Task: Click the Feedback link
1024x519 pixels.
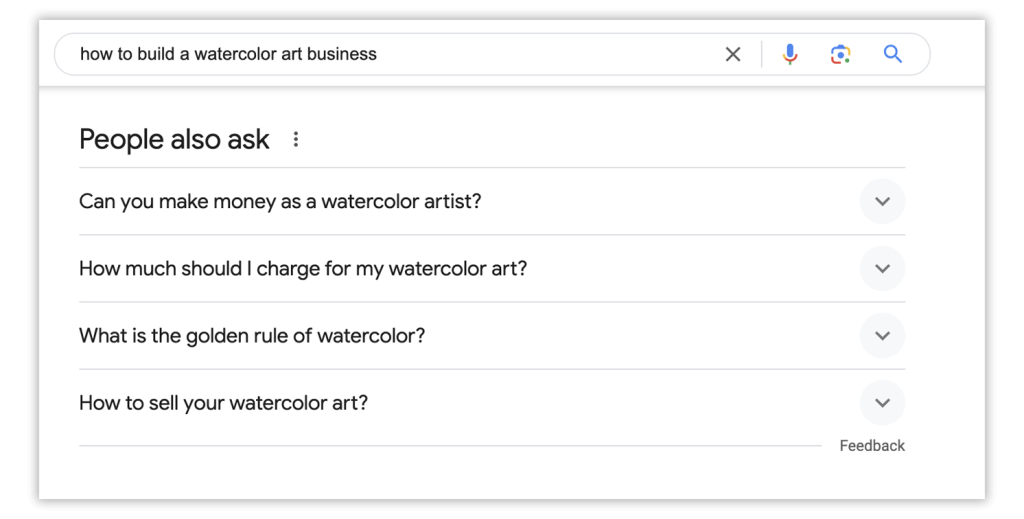Action: click(x=872, y=446)
